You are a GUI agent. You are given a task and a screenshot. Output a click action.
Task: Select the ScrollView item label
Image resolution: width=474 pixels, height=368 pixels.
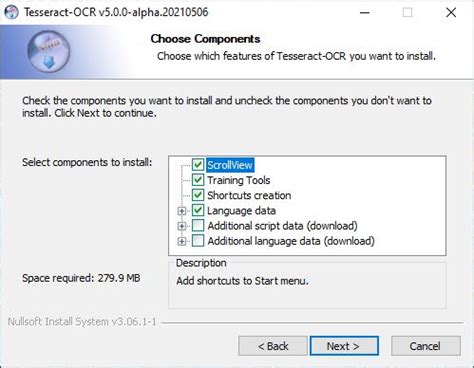coord(230,165)
